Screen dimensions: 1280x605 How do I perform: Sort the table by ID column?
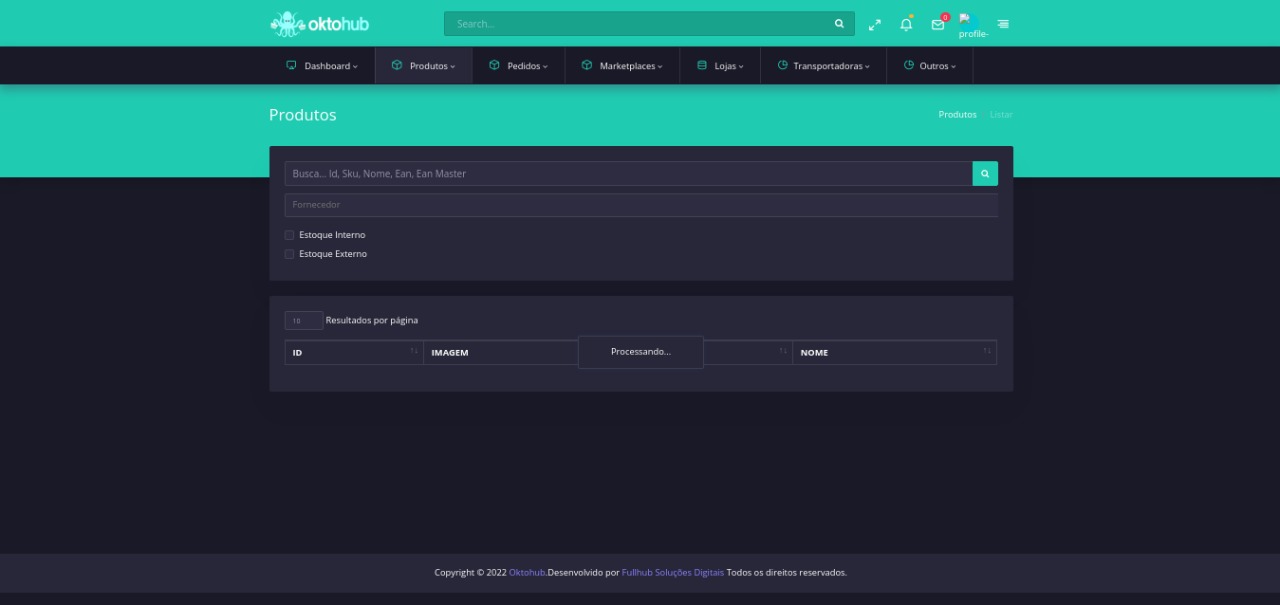pyautogui.click(x=354, y=352)
